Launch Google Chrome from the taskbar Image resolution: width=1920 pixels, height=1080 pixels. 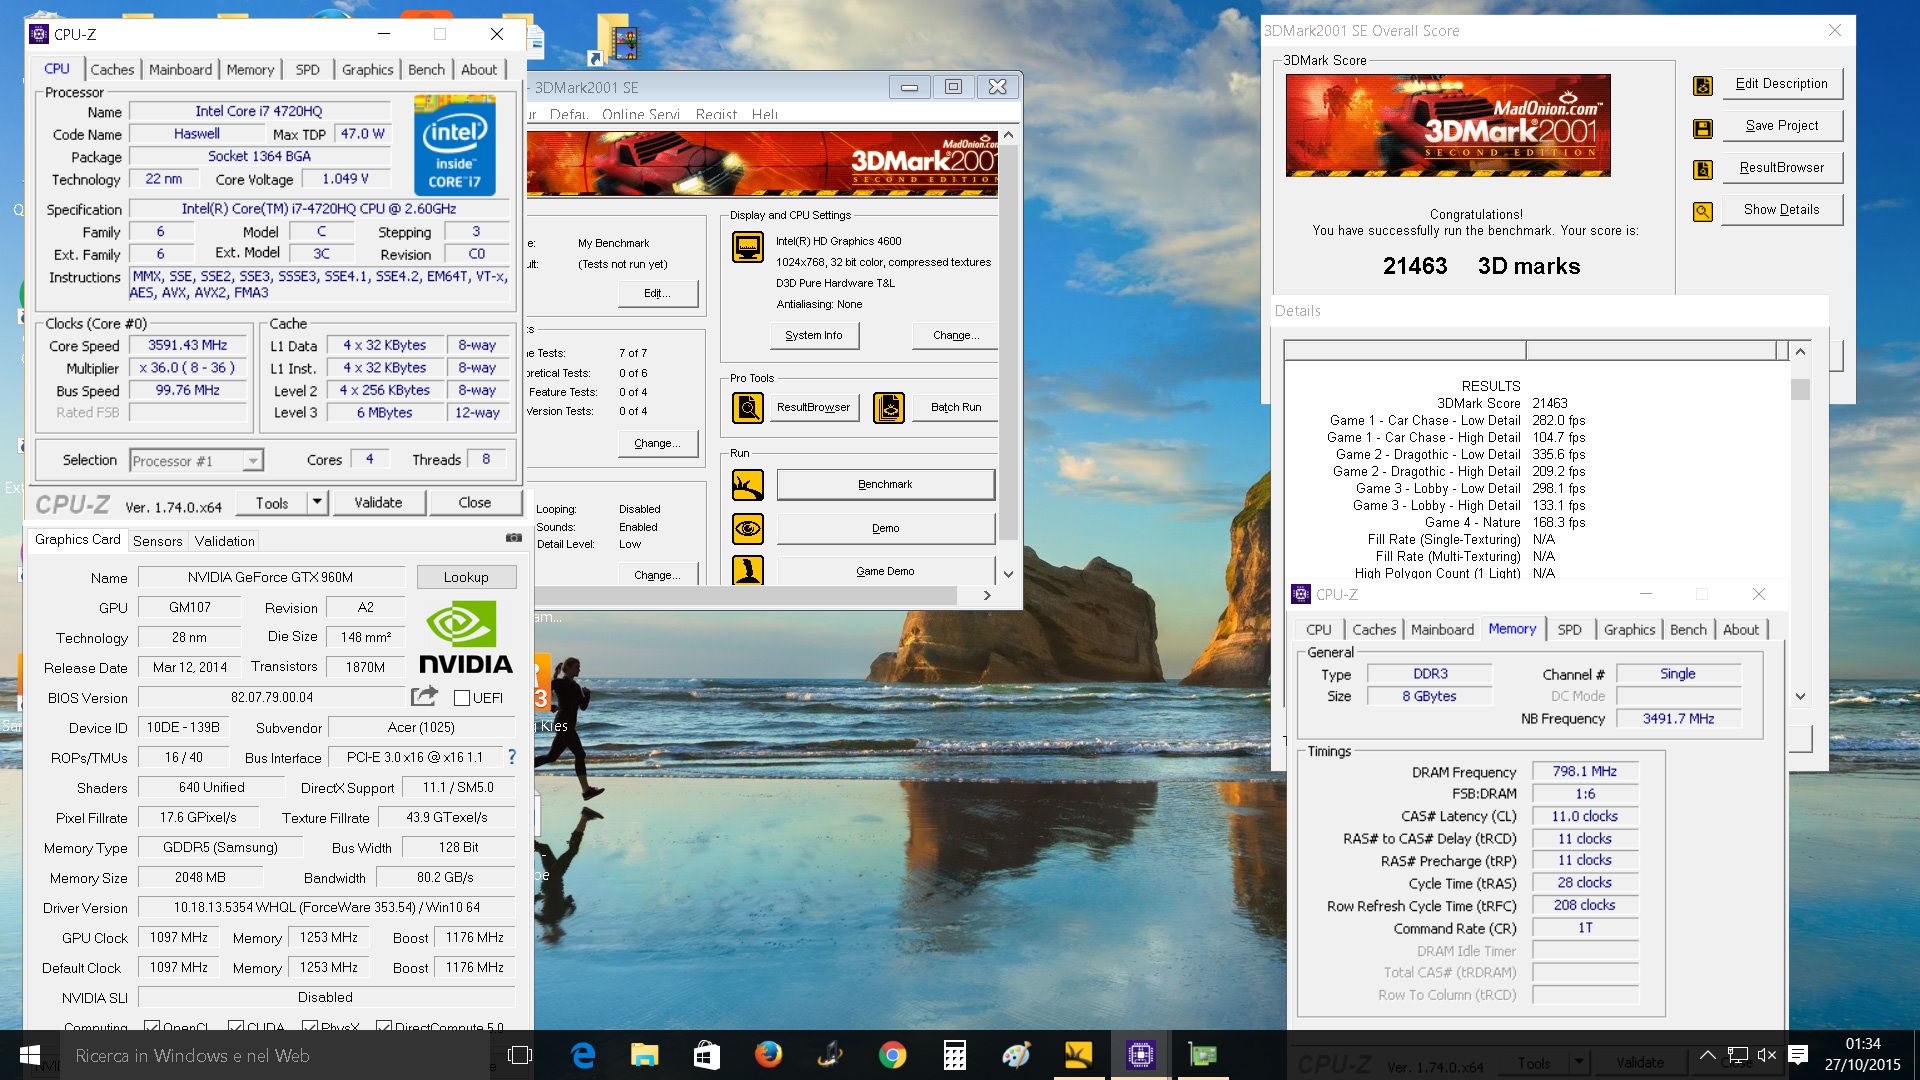point(892,1055)
